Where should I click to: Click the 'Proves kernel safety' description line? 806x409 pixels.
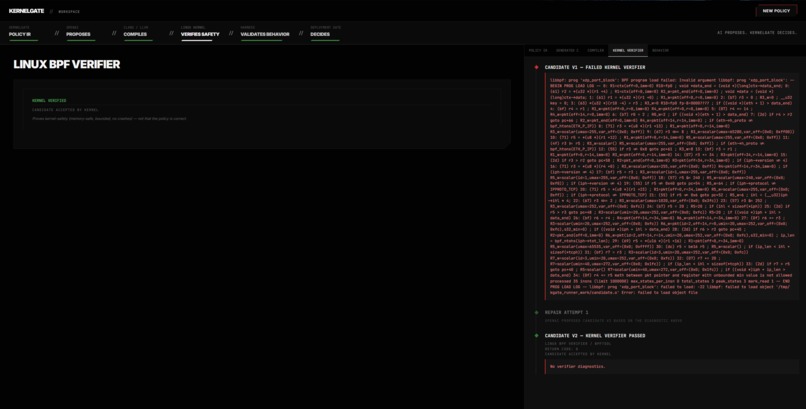point(109,119)
